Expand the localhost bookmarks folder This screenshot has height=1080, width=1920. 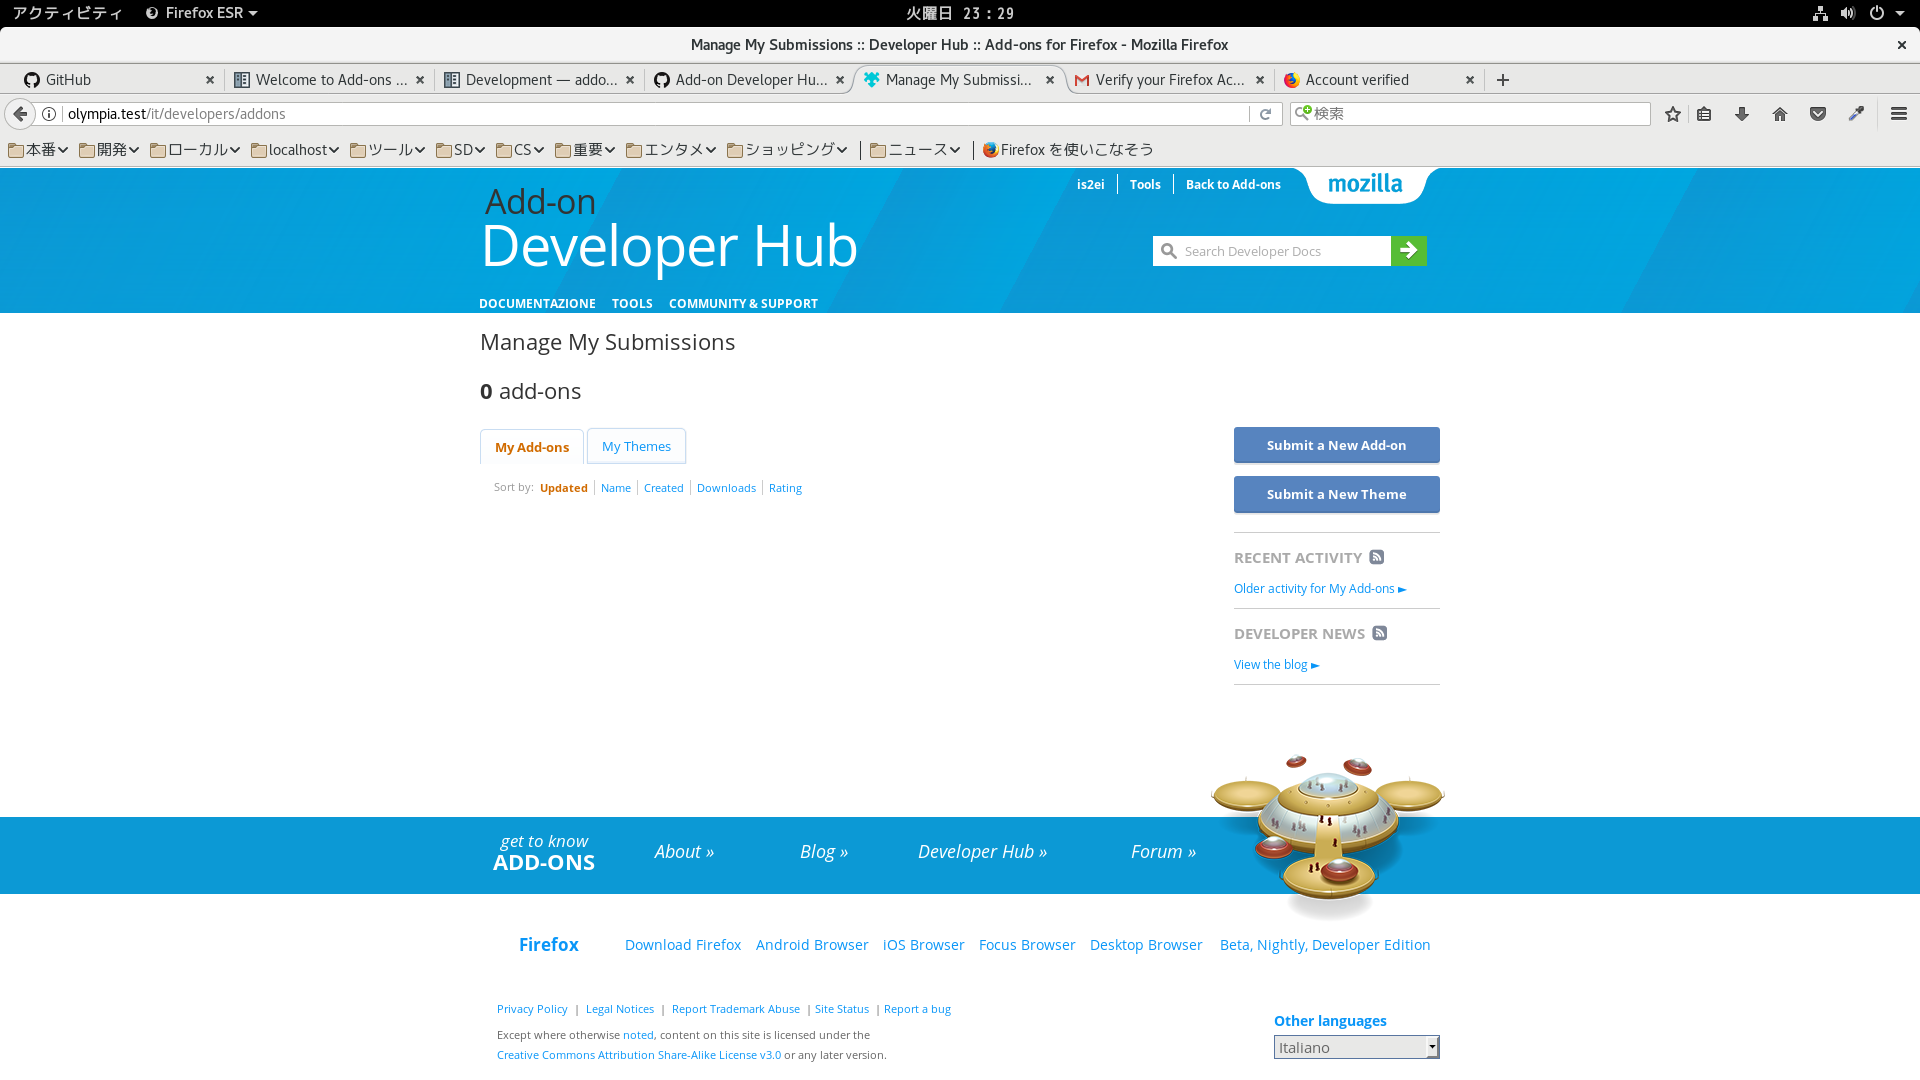(295, 150)
